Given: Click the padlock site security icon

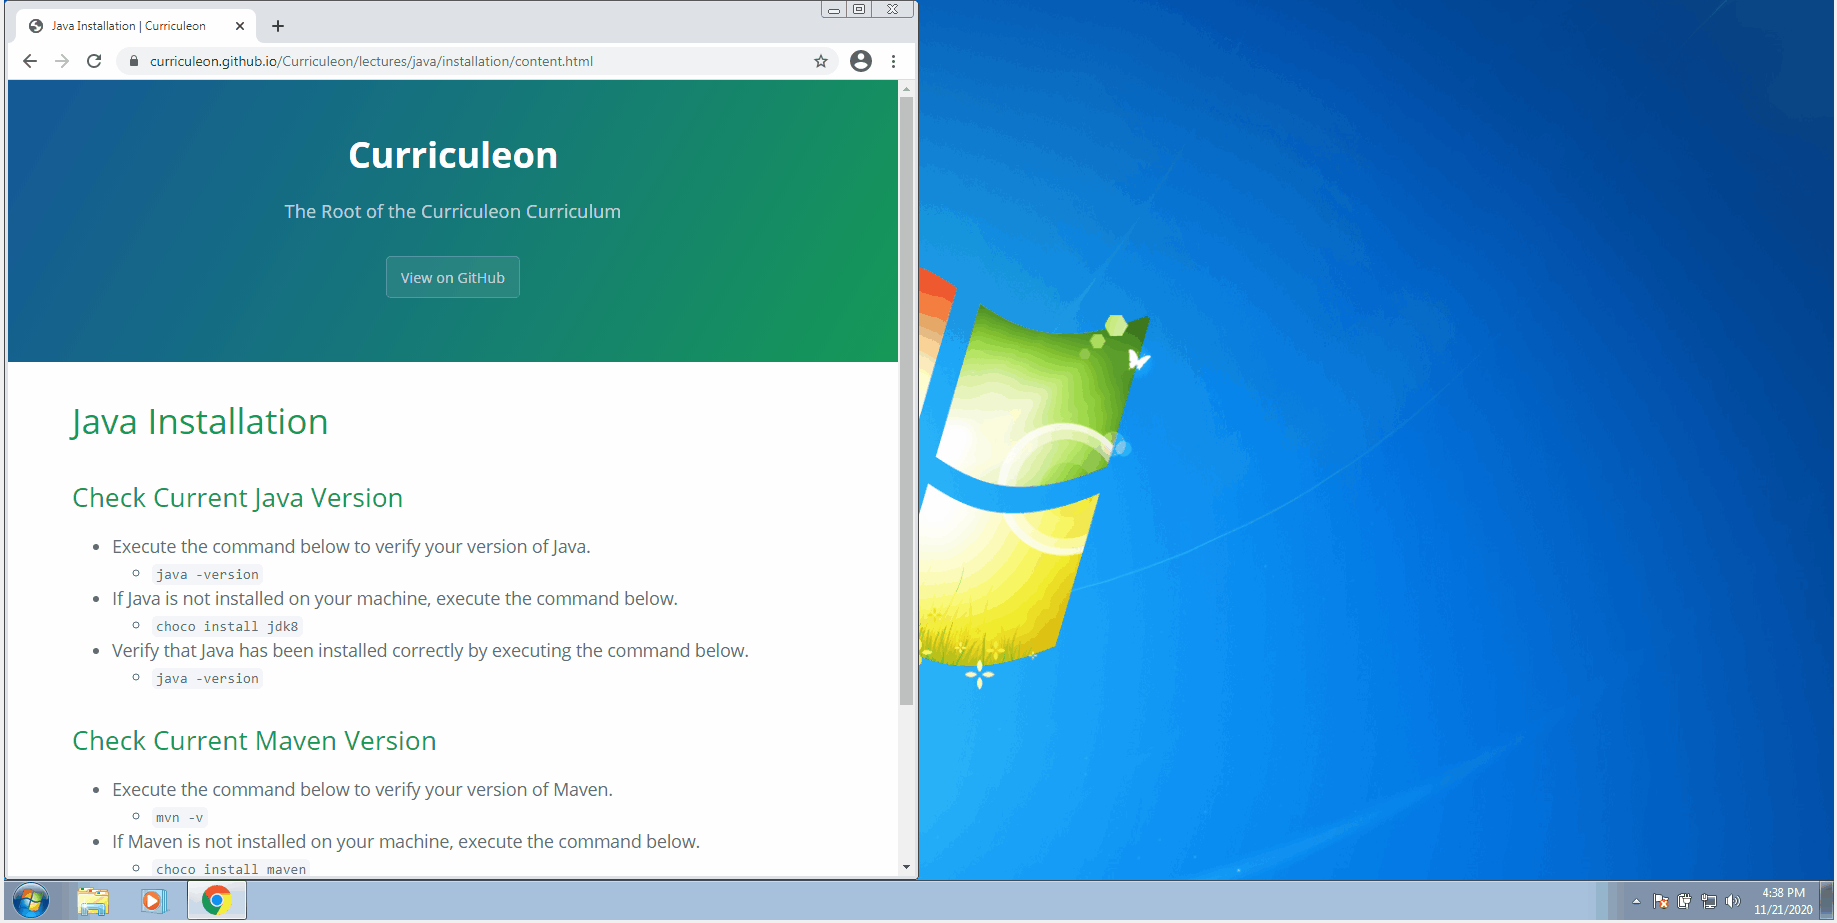Looking at the screenshot, I should [x=133, y=61].
